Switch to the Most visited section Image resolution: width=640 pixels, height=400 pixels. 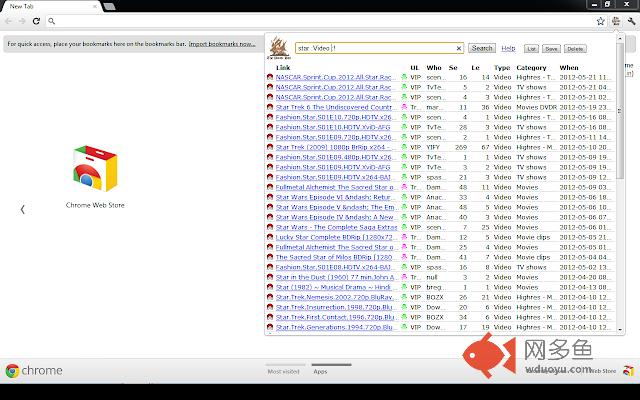click(x=284, y=371)
